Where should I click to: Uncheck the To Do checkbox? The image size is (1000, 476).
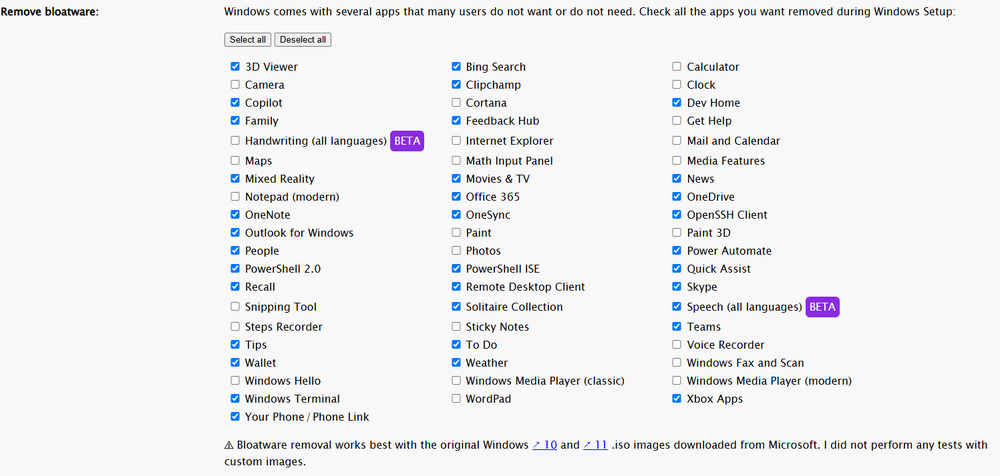click(456, 345)
